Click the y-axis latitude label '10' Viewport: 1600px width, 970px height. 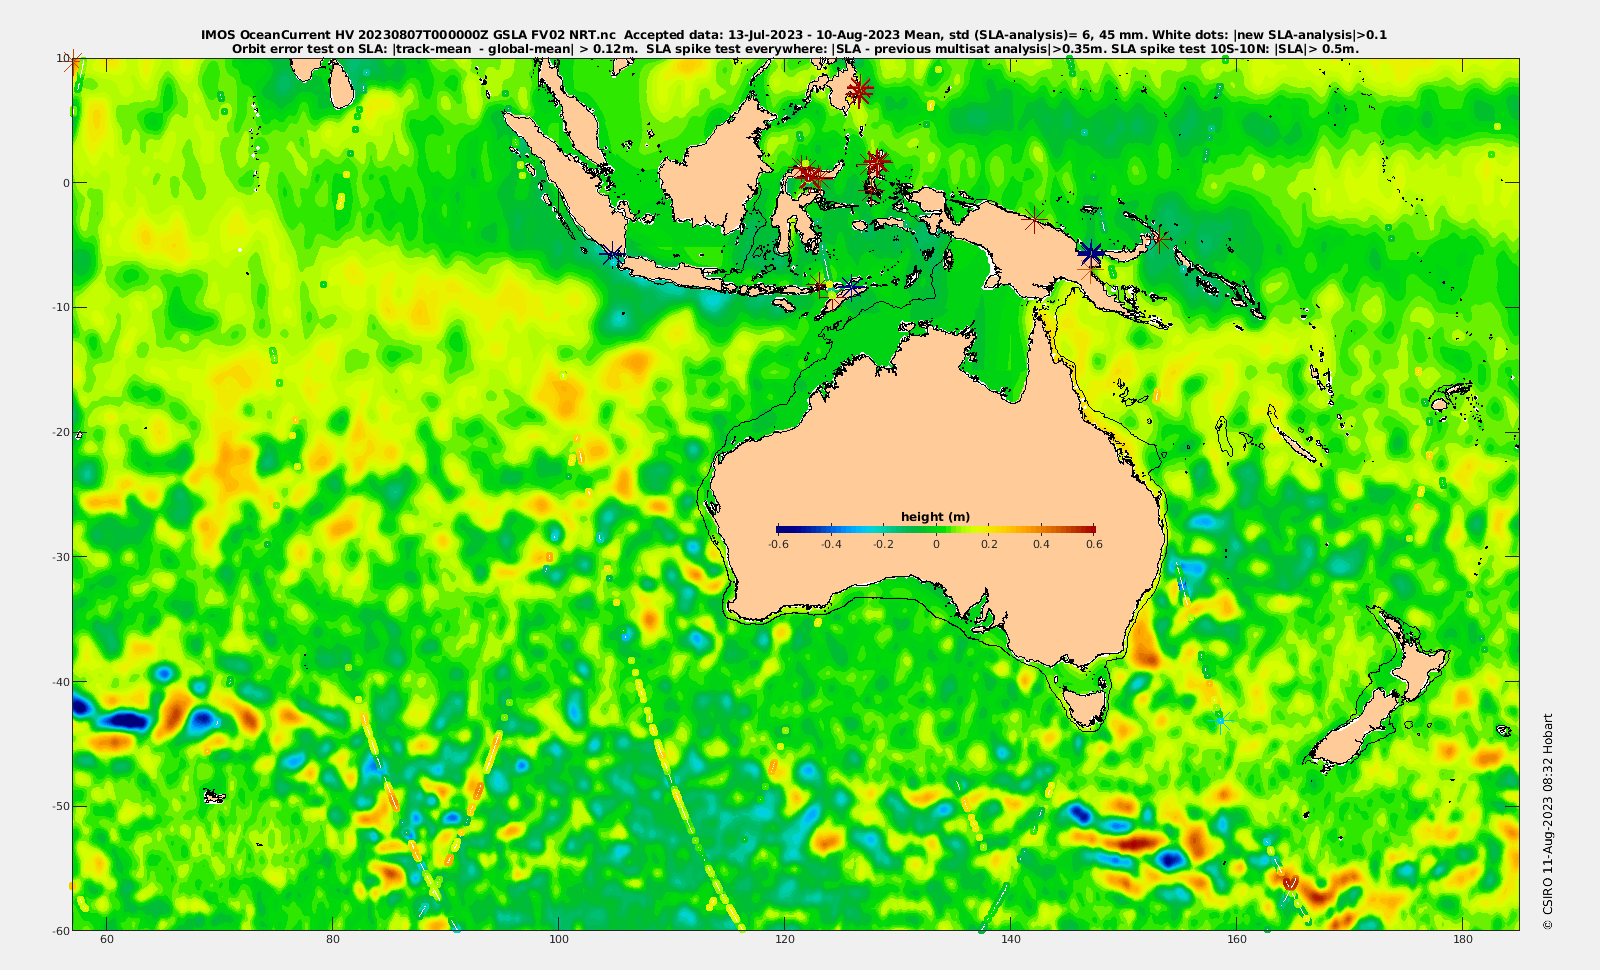(x=62, y=58)
